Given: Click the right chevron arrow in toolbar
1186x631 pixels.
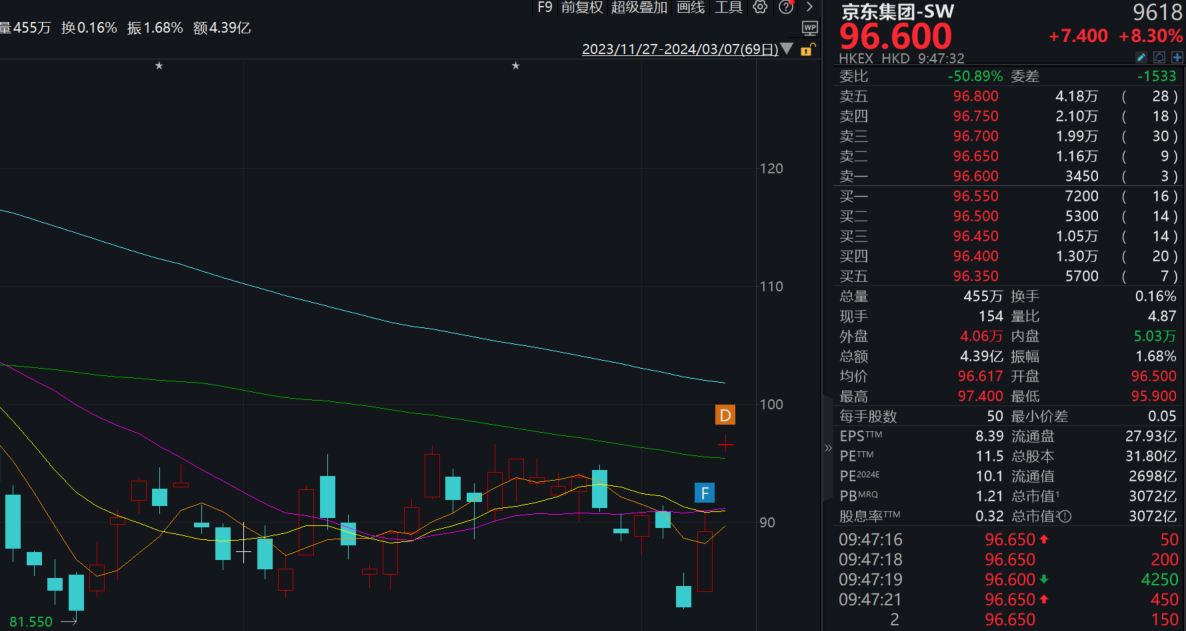Looking at the screenshot, I should click(809, 8).
